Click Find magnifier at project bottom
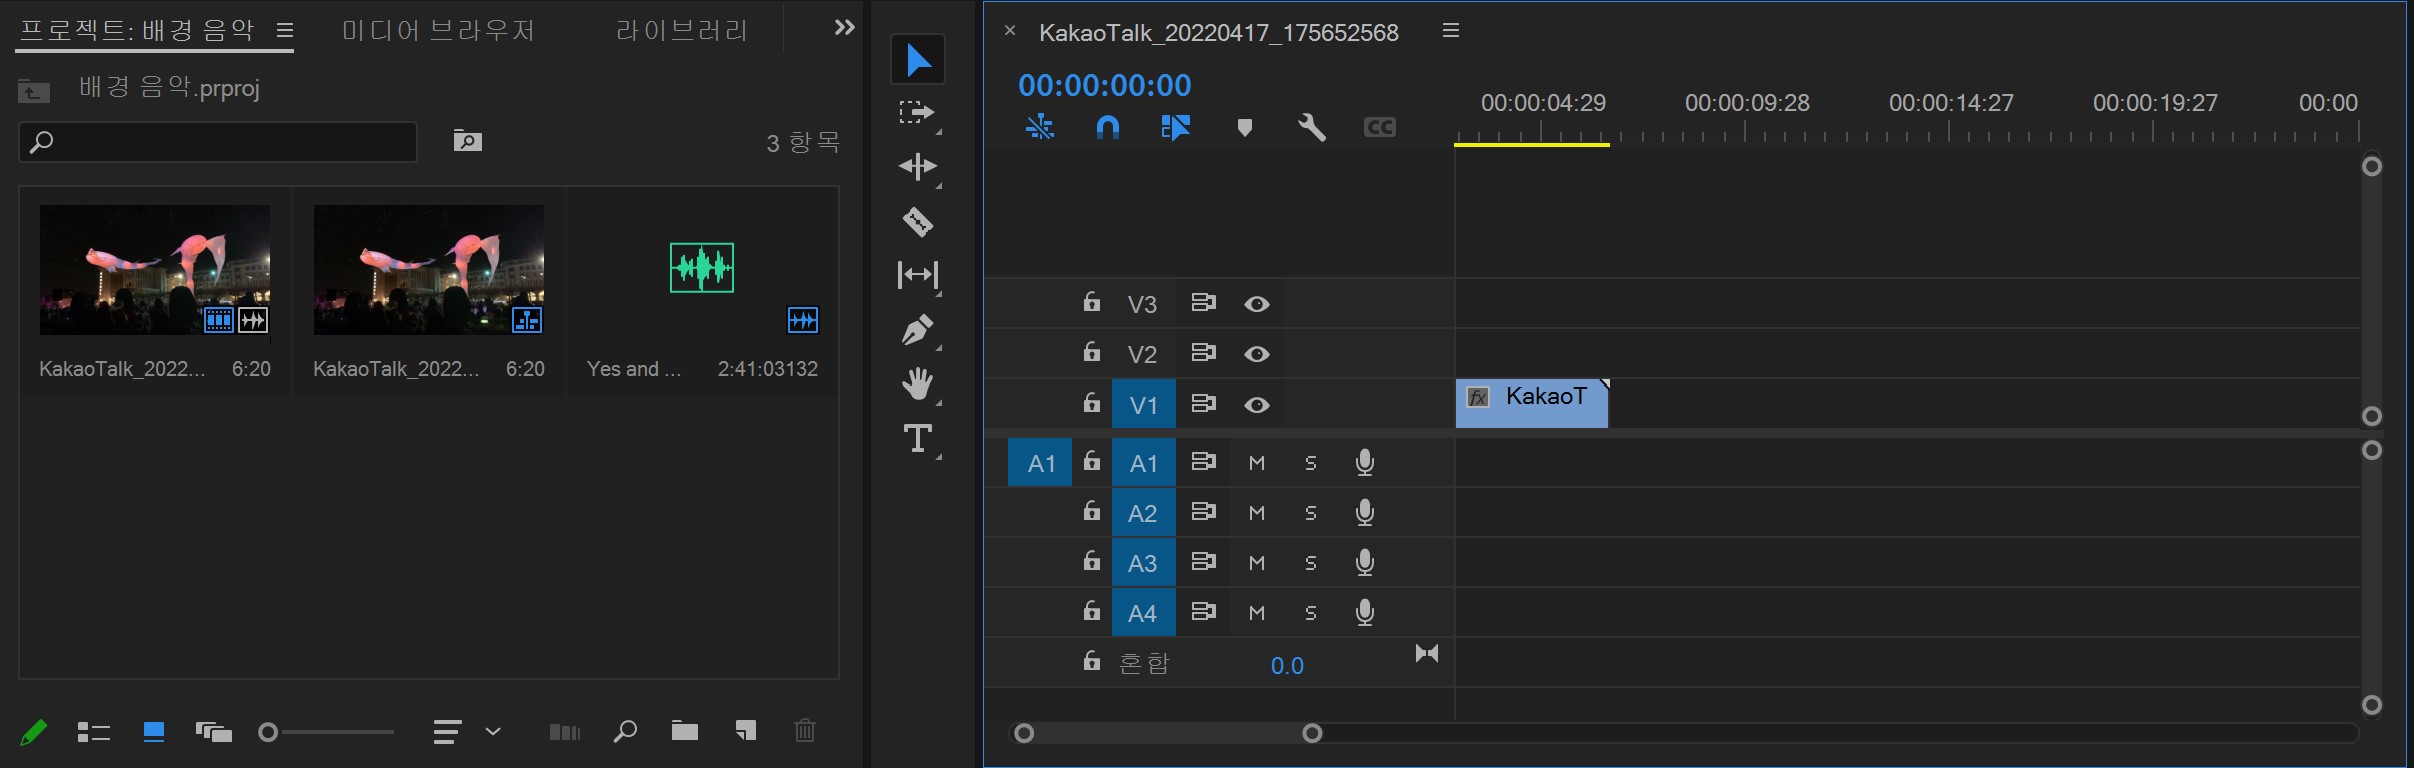Image resolution: width=2414 pixels, height=768 pixels. pyautogui.click(x=625, y=732)
